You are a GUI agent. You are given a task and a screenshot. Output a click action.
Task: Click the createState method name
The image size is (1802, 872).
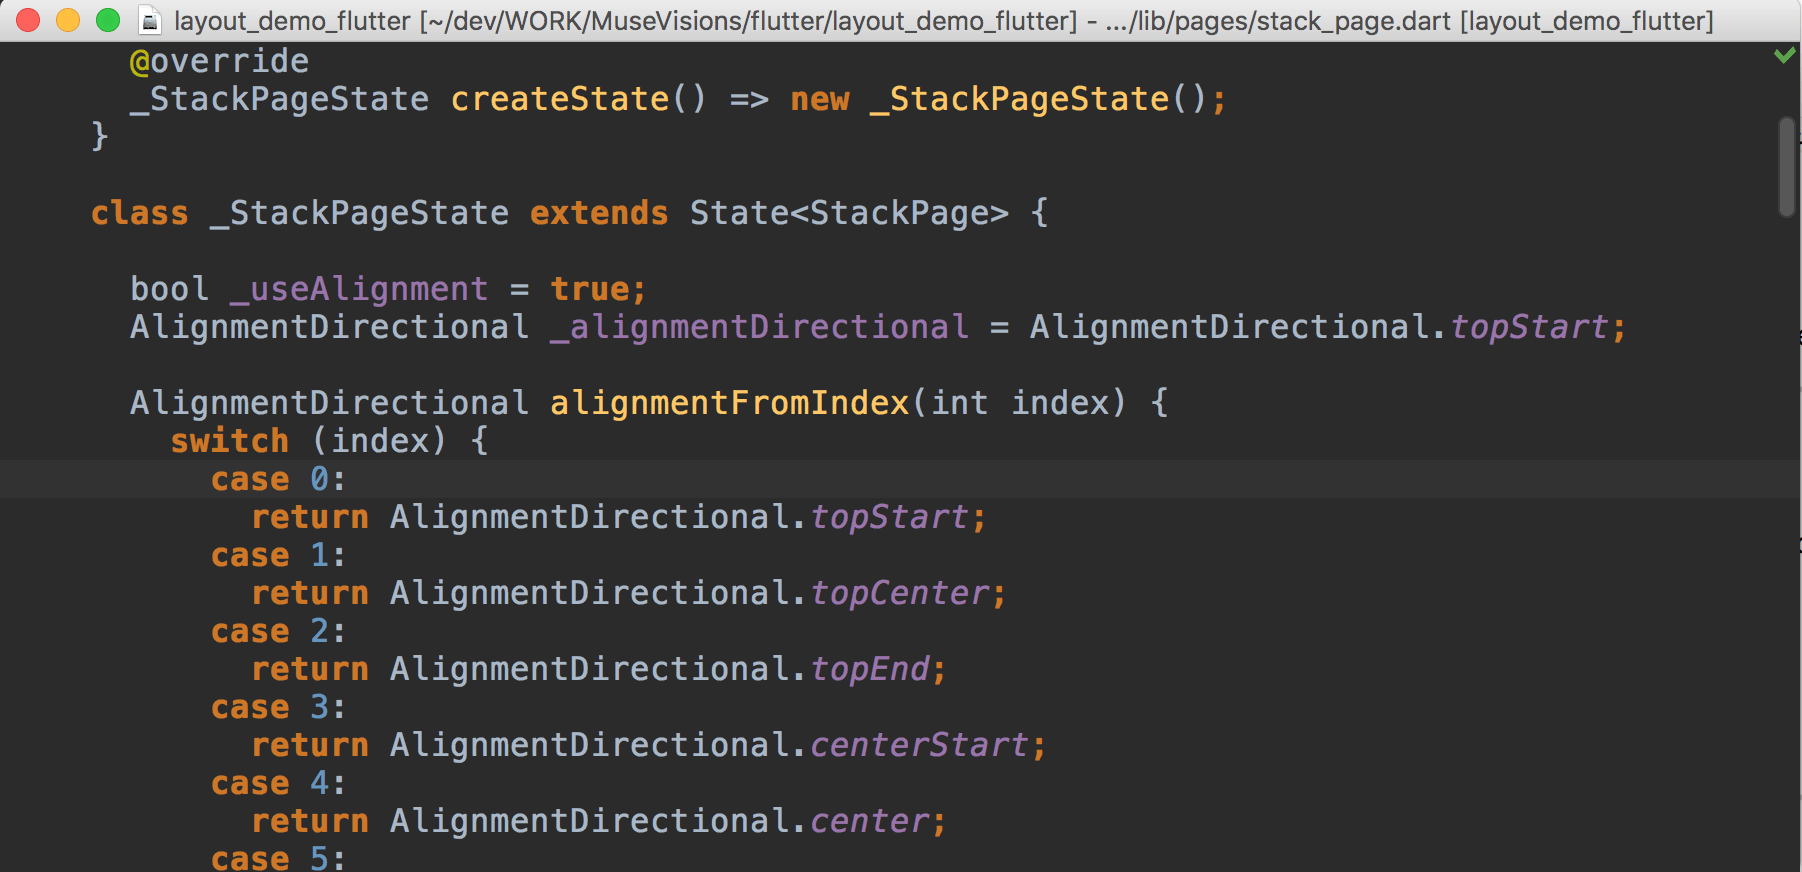point(559,99)
